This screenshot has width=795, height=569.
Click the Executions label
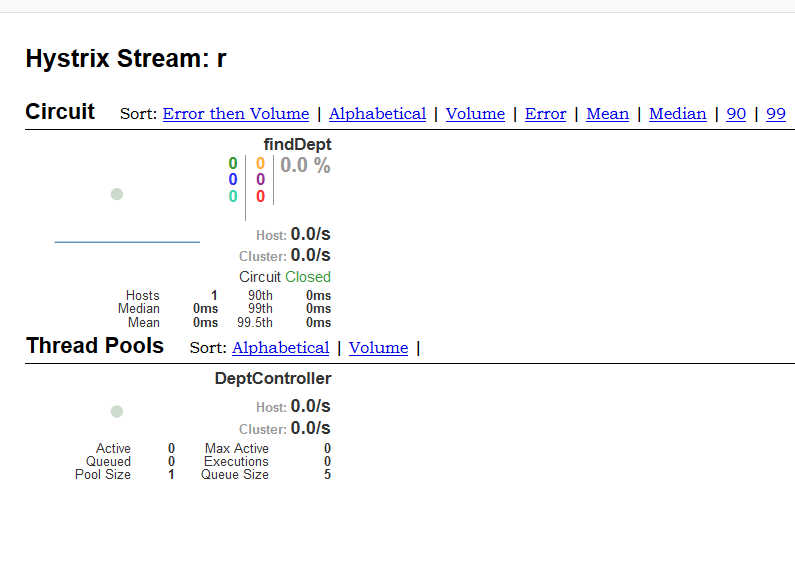(236, 461)
